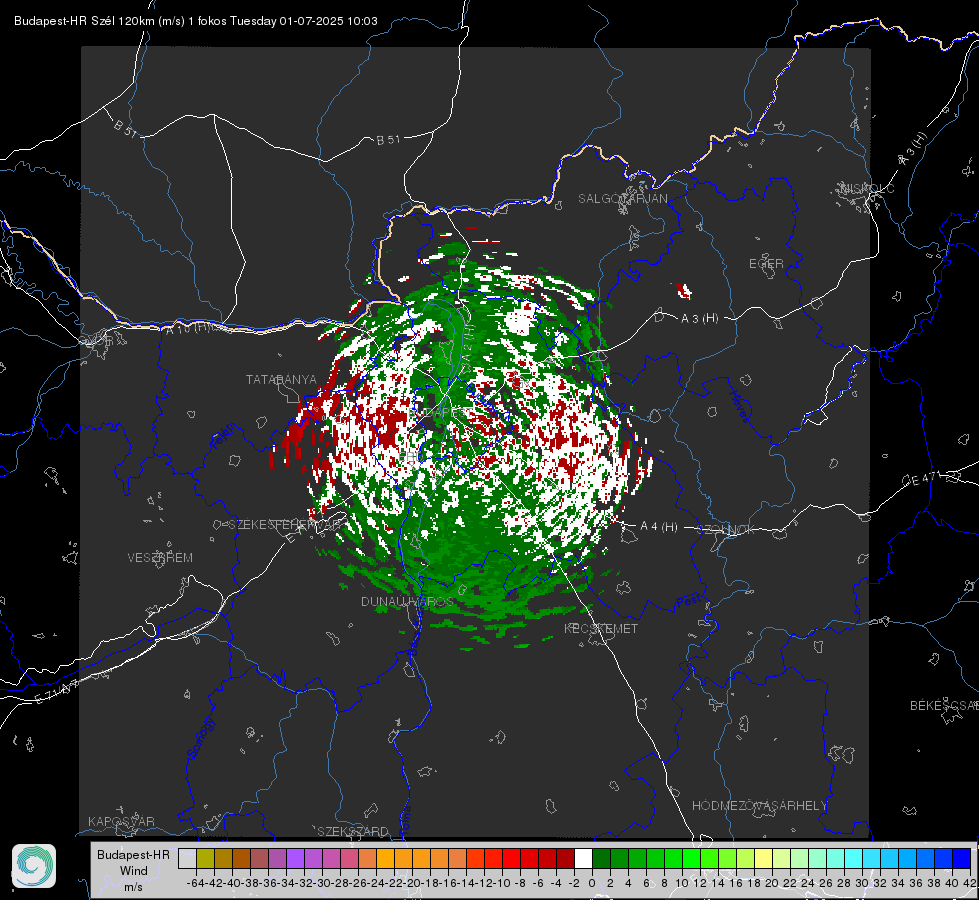This screenshot has height=900, width=979.
Task: Click the legend value label 42
Action: click(x=970, y=883)
